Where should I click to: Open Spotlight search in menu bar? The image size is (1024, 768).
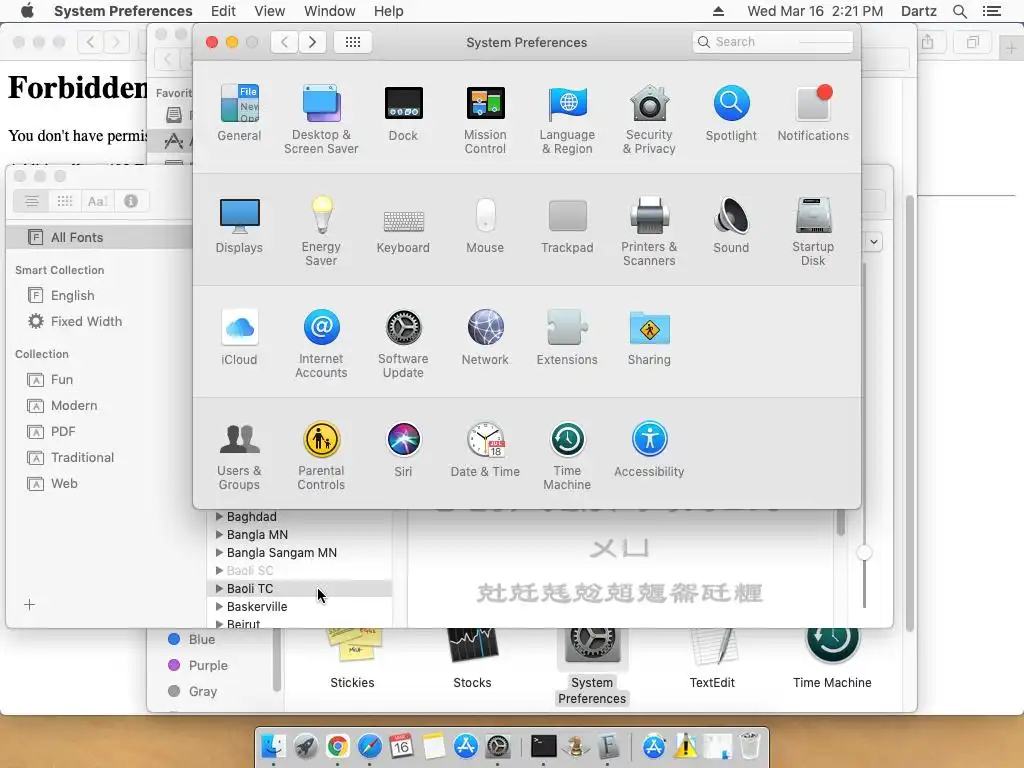coord(959,11)
